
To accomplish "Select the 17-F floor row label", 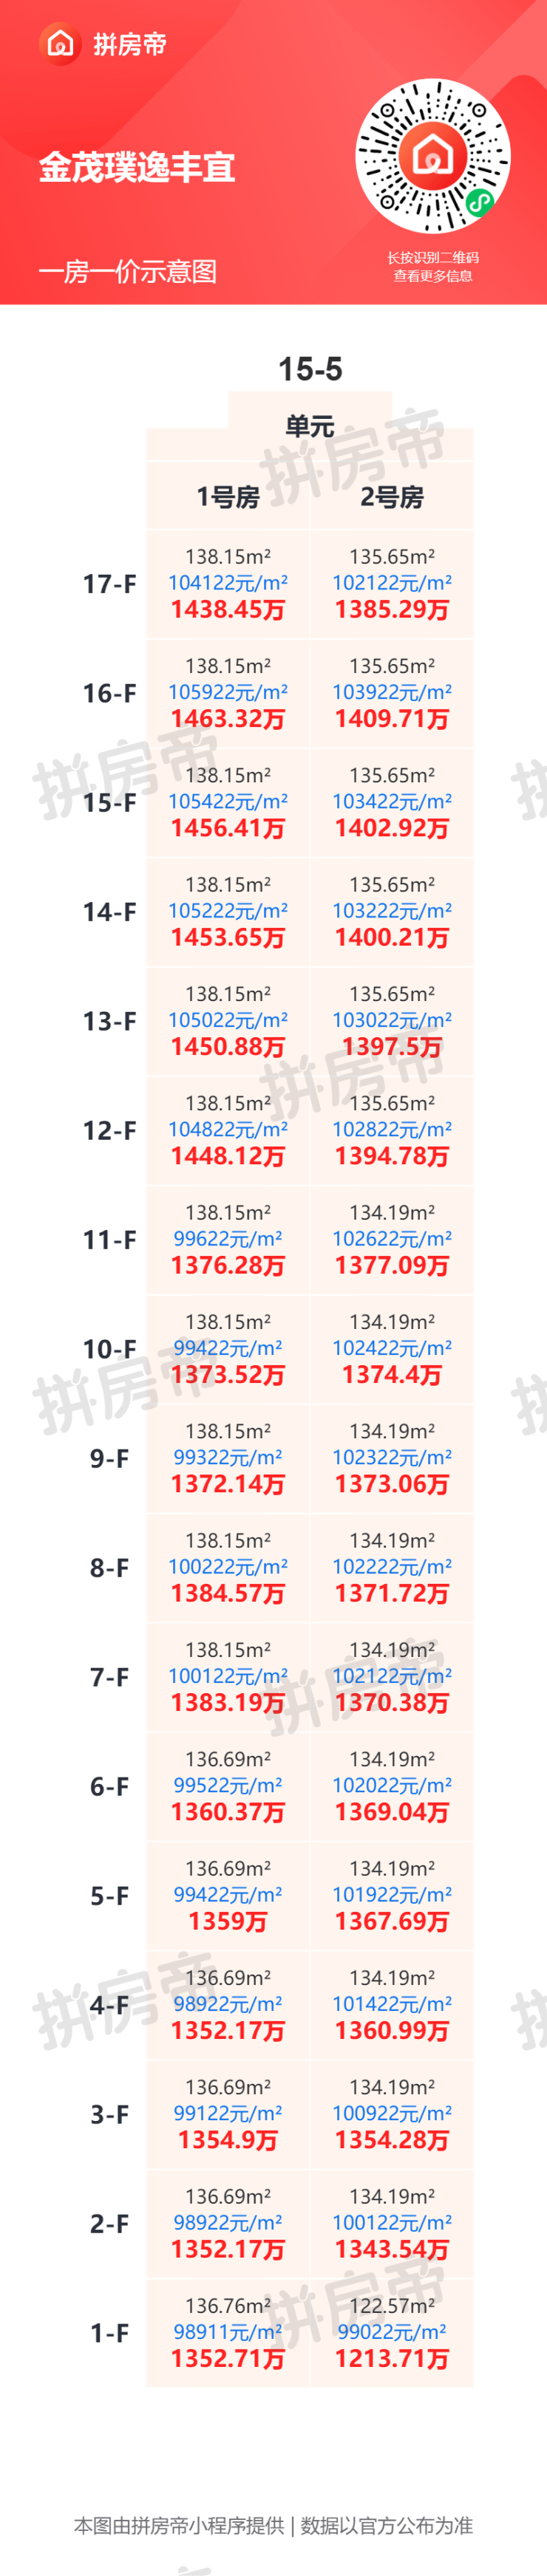I will tap(109, 584).
